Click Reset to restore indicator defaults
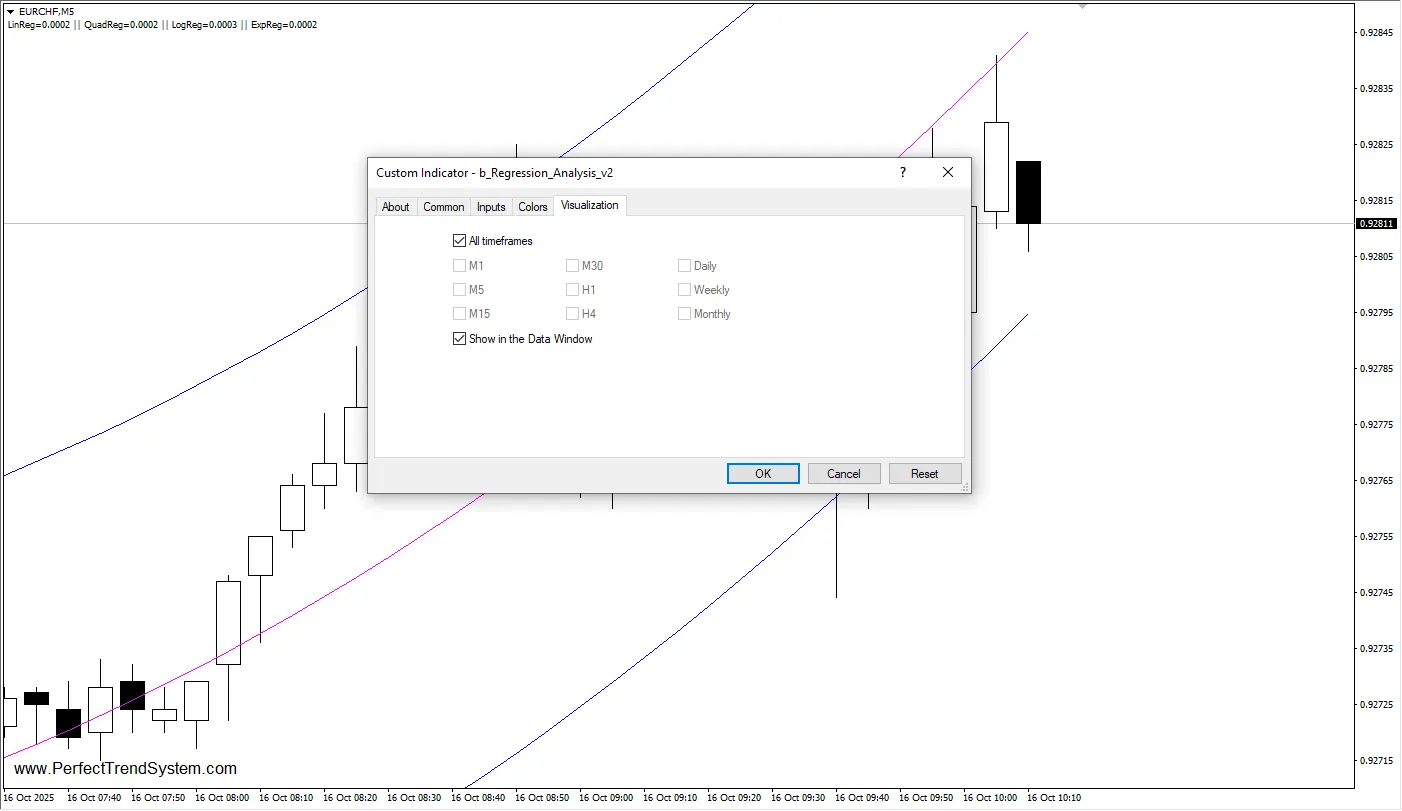 tap(924, 473)
